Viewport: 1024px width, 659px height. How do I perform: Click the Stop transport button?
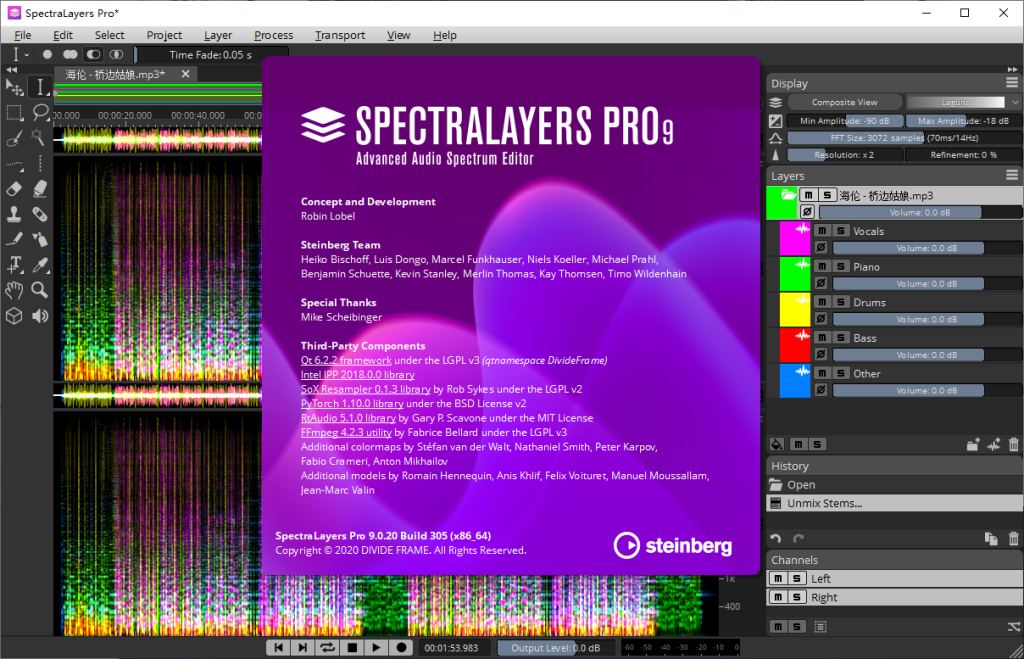coord(352,647)
